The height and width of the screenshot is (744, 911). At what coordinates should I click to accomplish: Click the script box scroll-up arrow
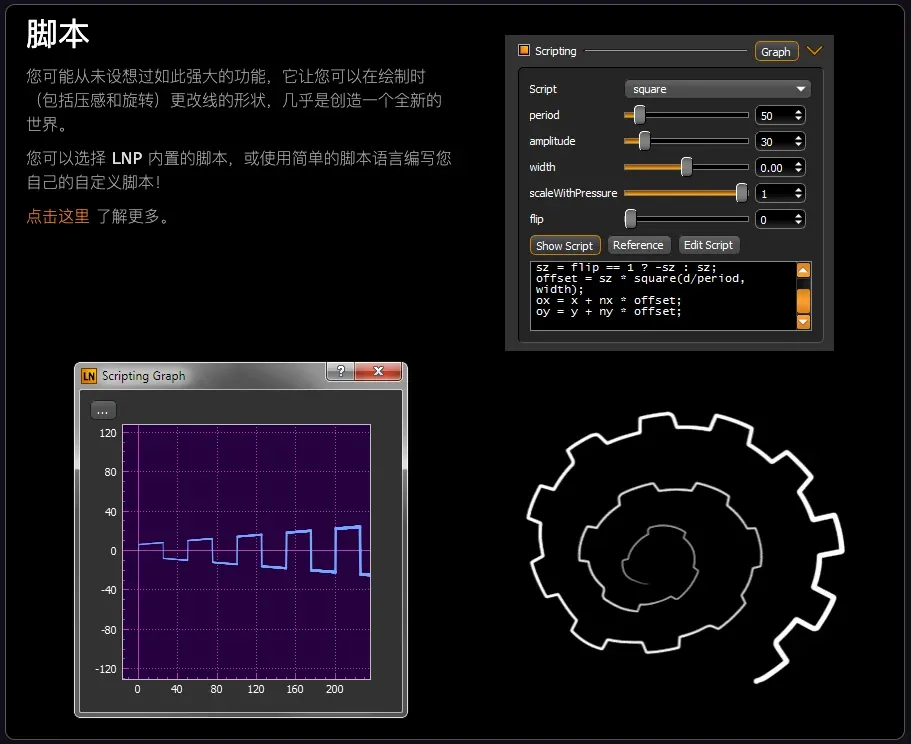click(x=804, y=270)
